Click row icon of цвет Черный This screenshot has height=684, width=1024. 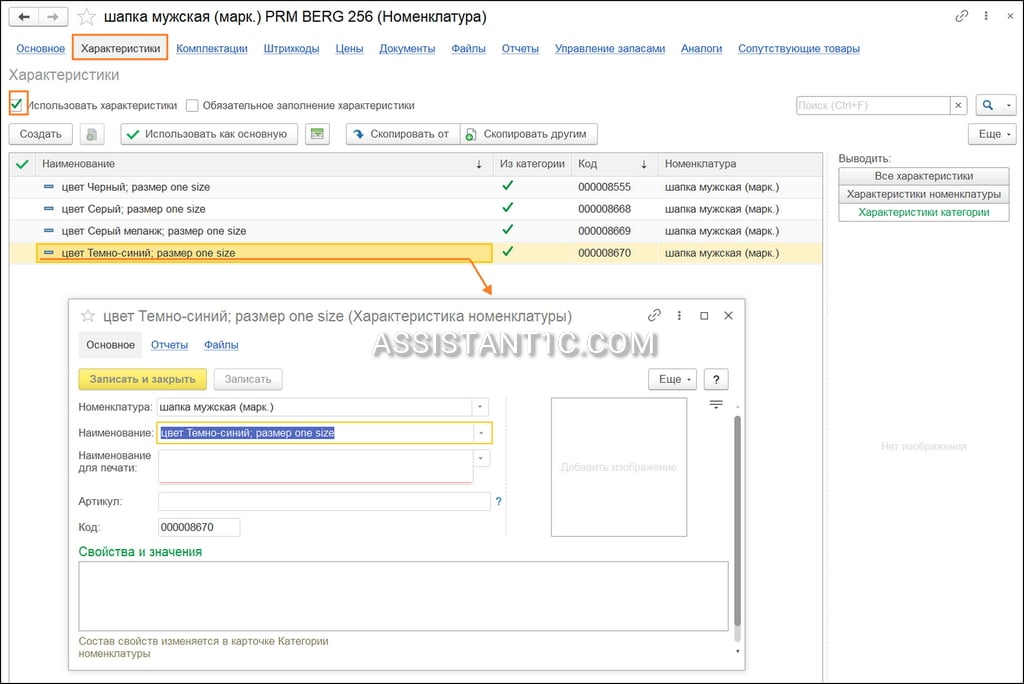[x=48, y=187]
